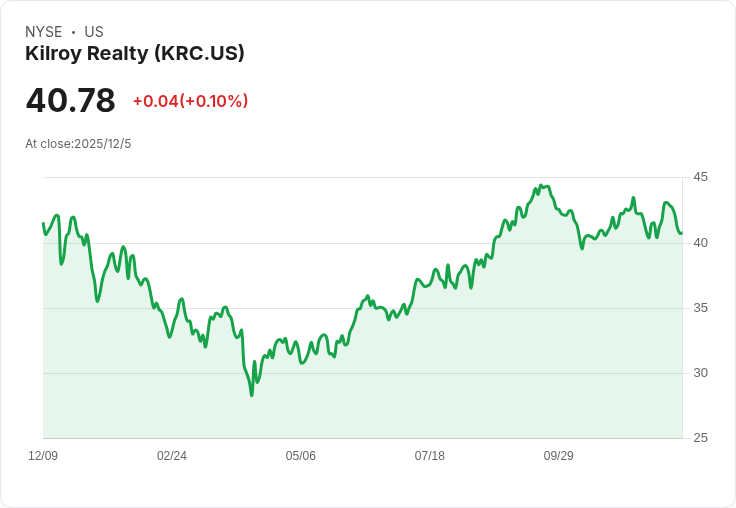Click the NYSE exchange label
The height and width of the screenshot is (508, 736).
[x=43, y=32]
